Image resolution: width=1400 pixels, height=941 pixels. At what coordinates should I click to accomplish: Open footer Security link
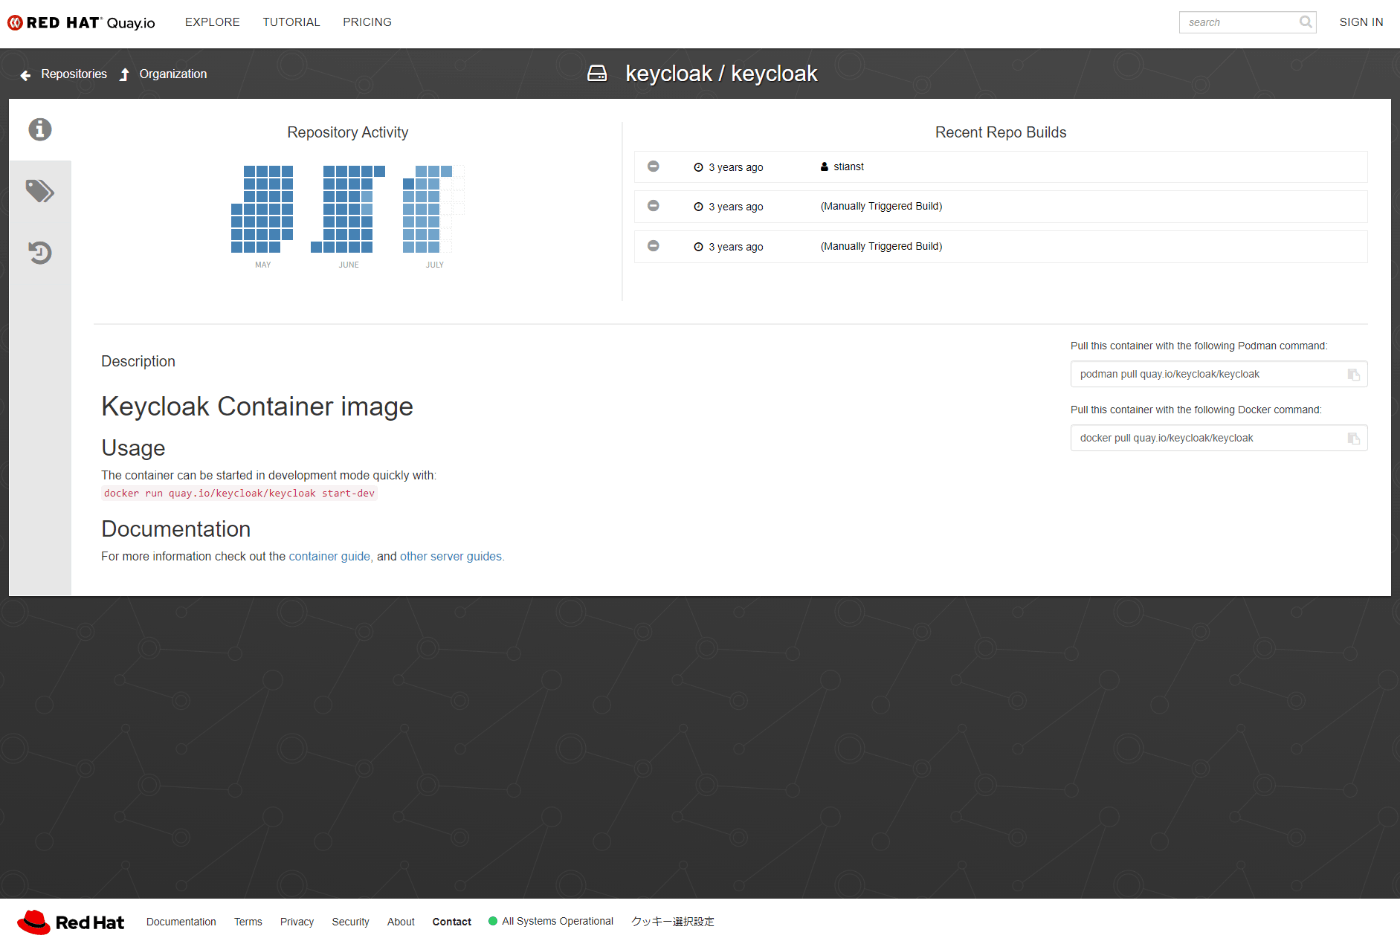click(x=350, y=922)
